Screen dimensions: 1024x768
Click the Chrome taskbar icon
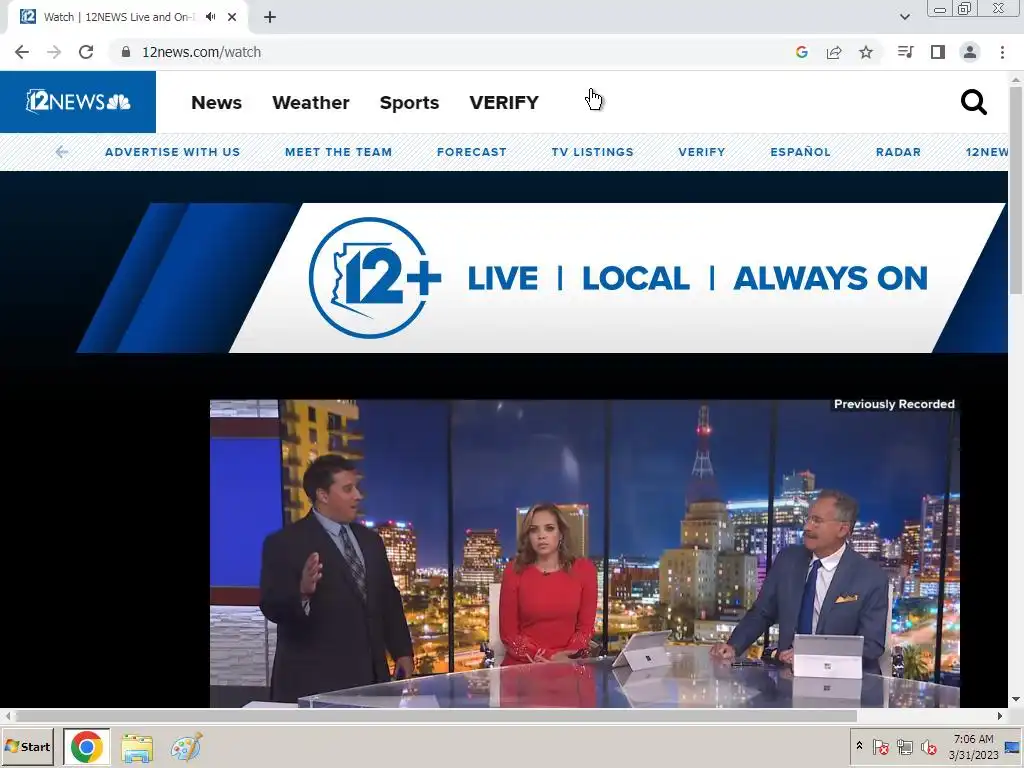pos(86,746)
